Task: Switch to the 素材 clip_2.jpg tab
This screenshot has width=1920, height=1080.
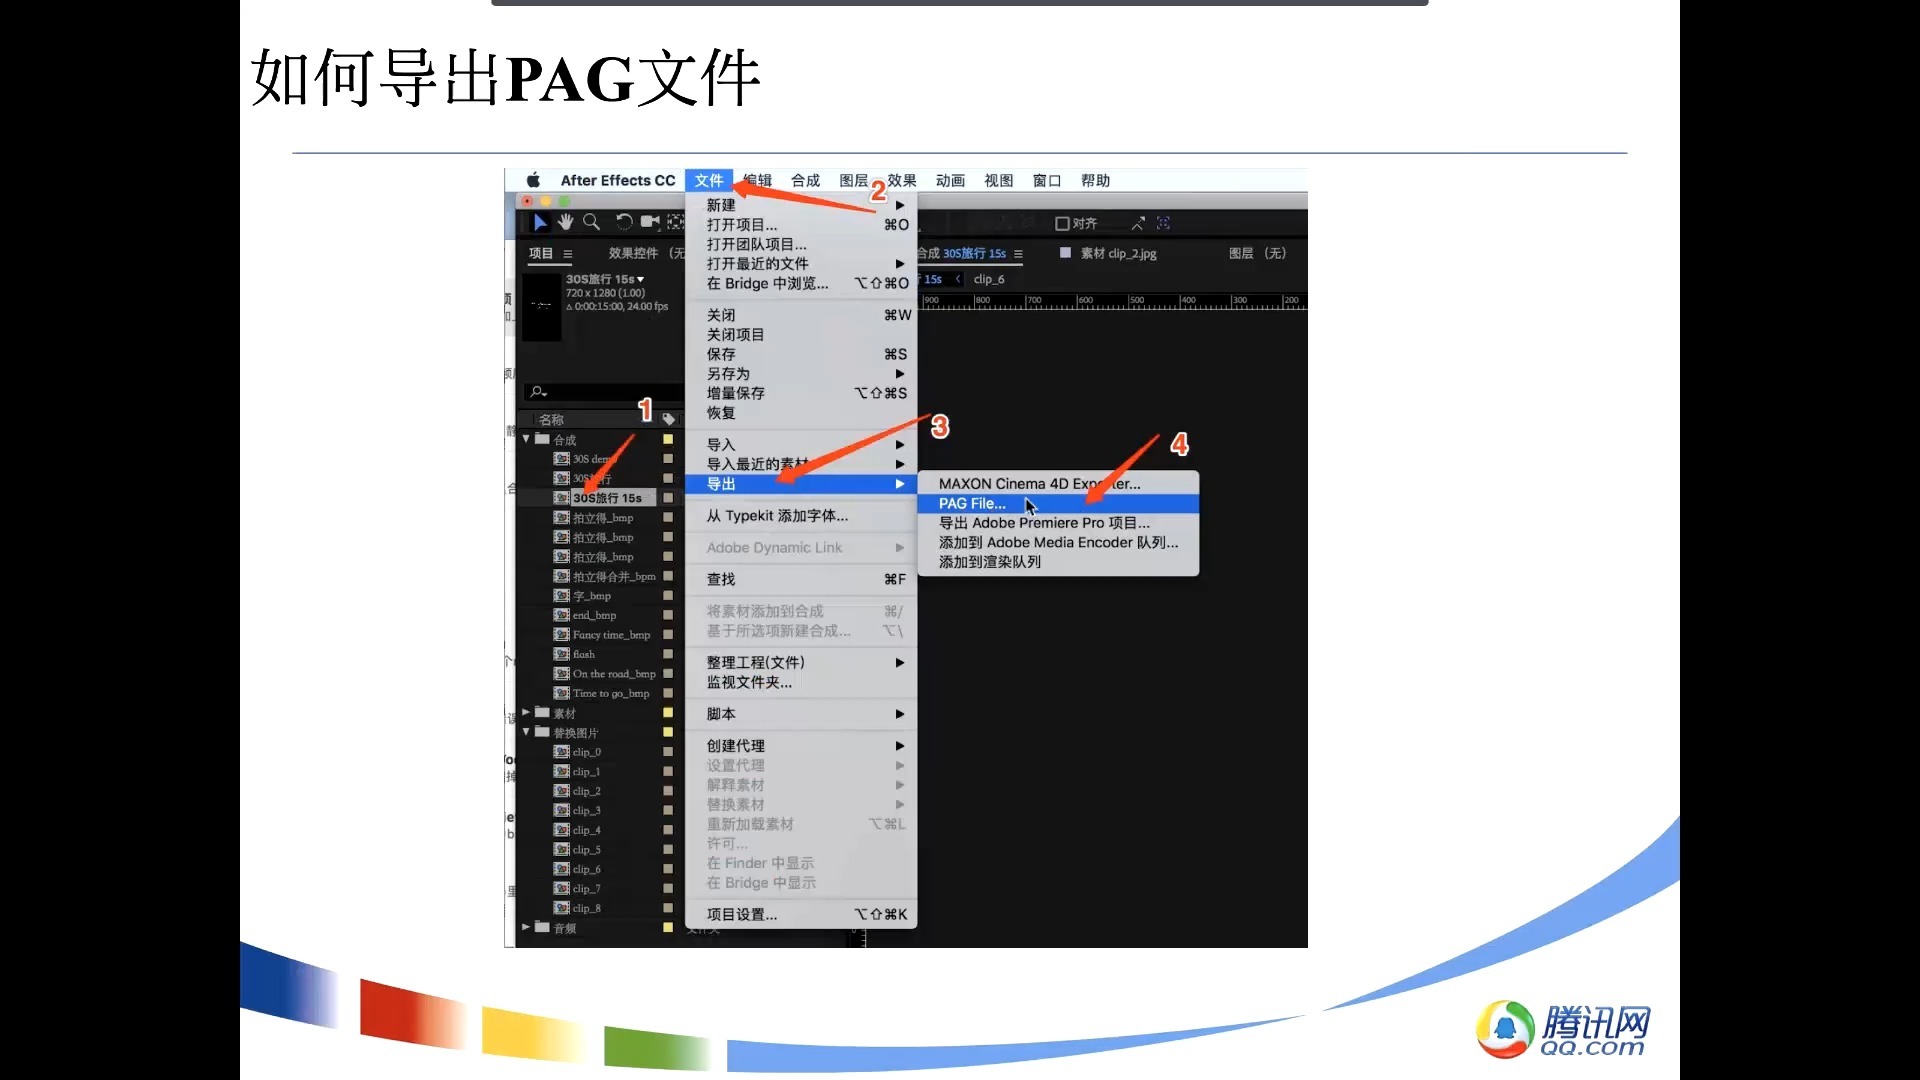Action: pos(1118,254)
